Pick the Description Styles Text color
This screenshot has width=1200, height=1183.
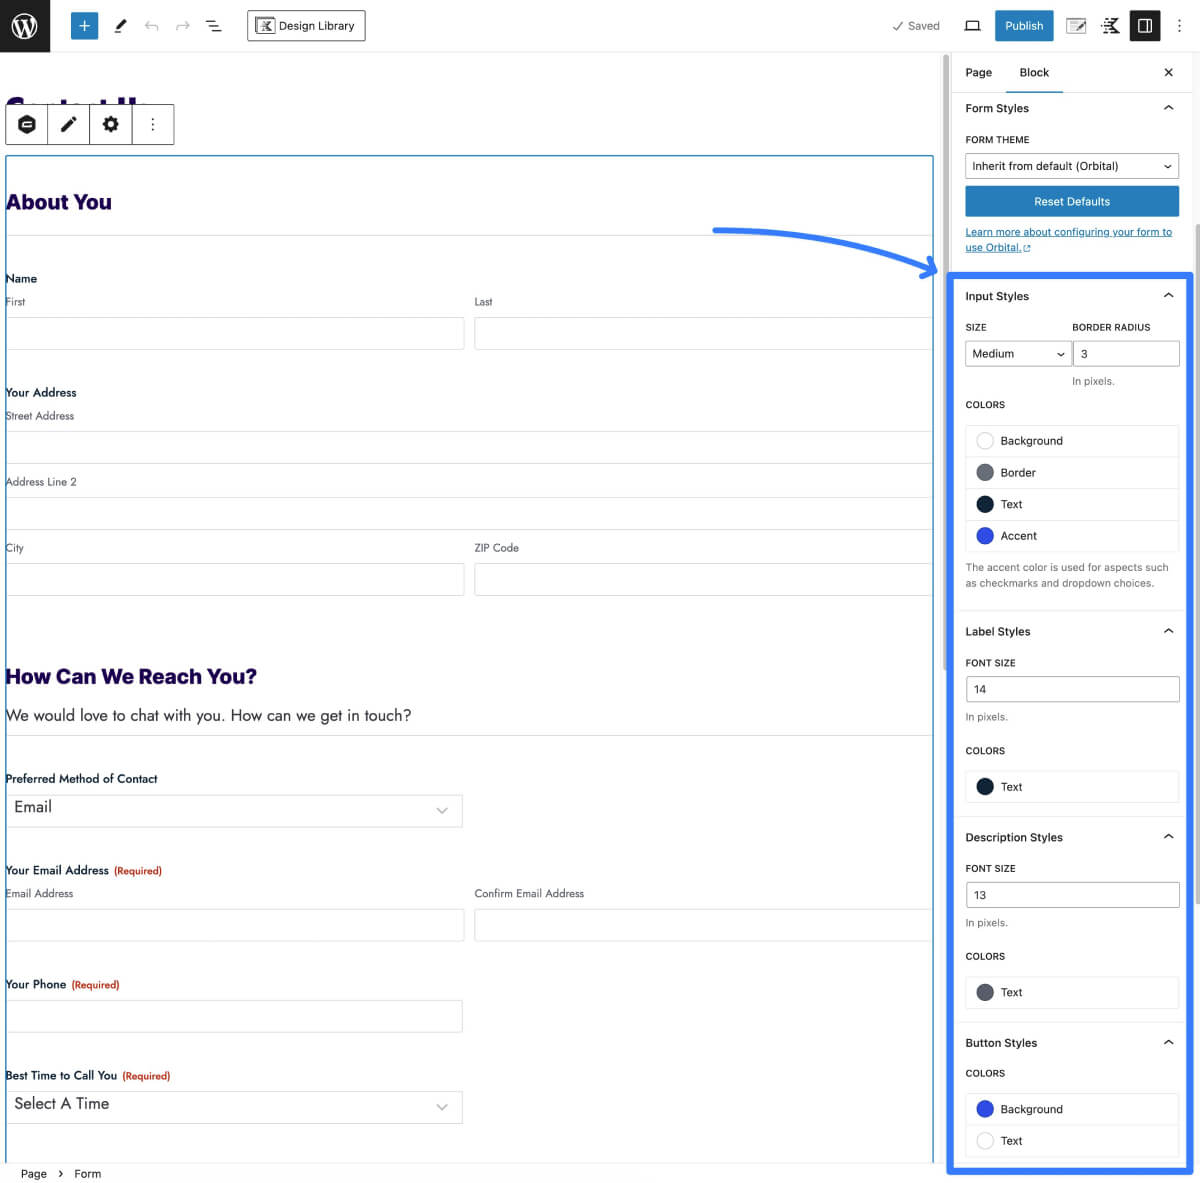[1072, 992]
